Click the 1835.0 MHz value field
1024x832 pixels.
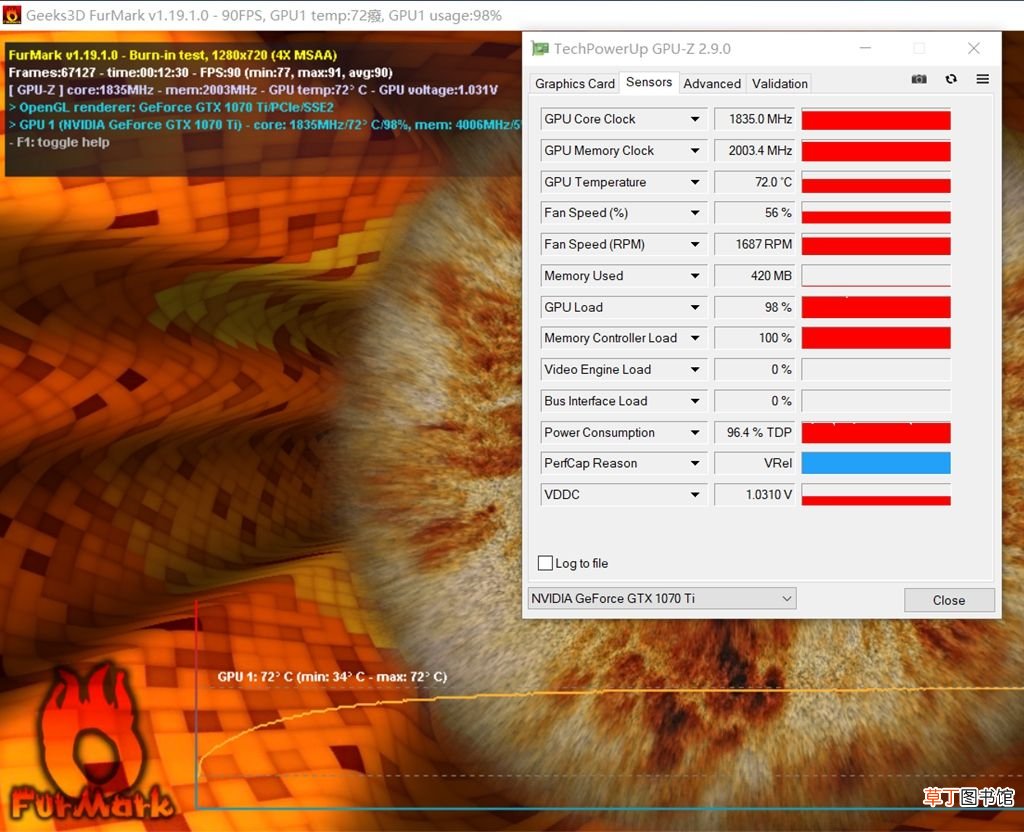click(754, 119)
